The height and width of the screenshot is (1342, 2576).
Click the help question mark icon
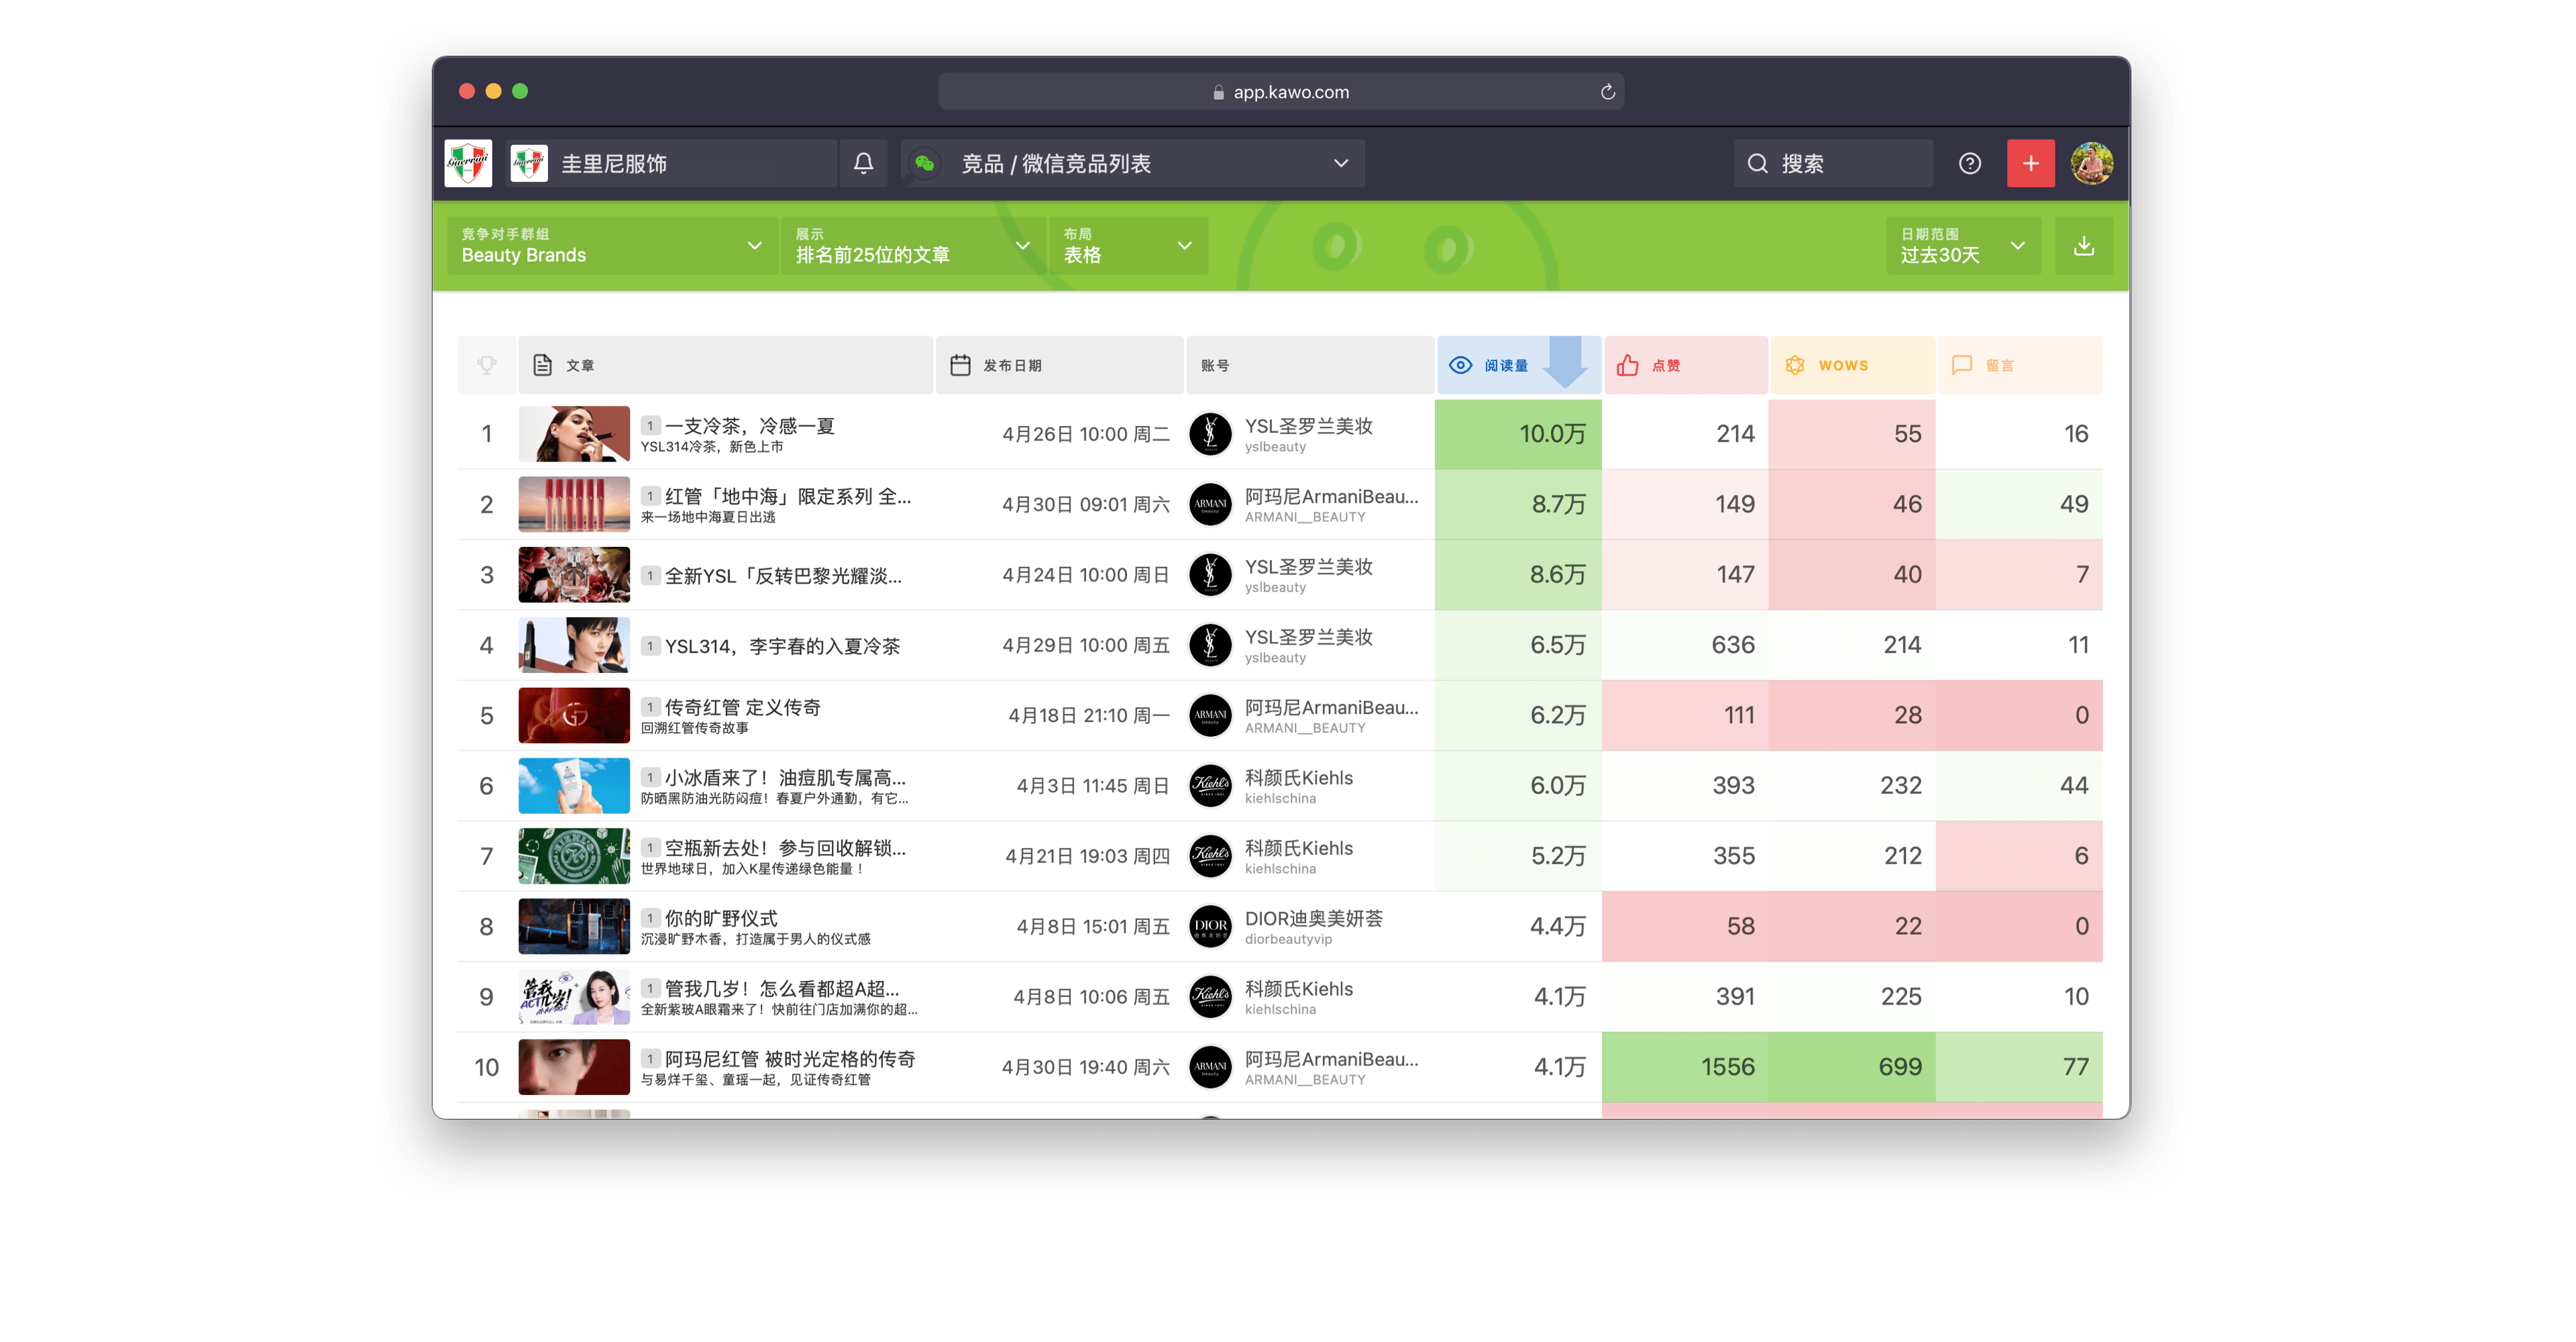point(1969,163)
